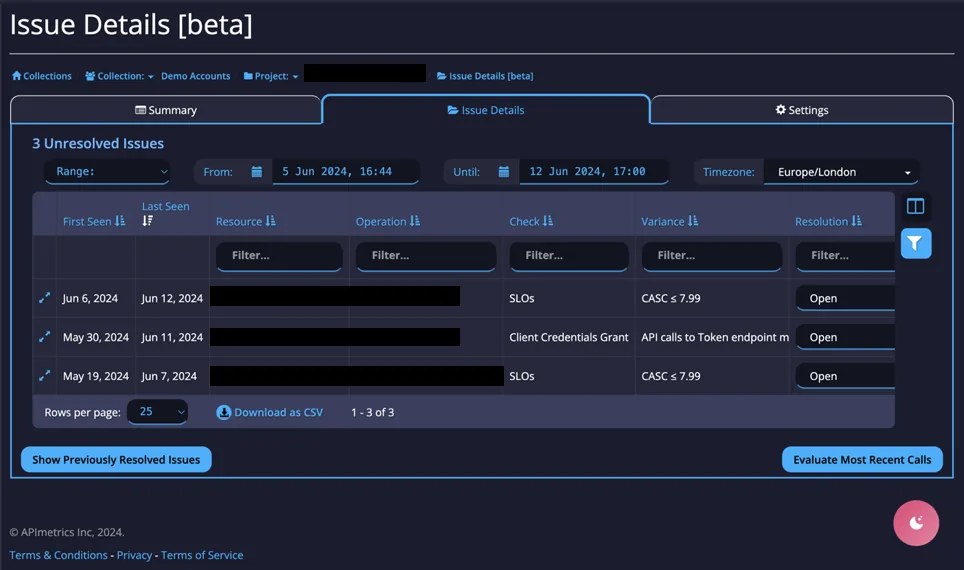Expand the May 19, 2024 issue row

[x=44, y=376]
